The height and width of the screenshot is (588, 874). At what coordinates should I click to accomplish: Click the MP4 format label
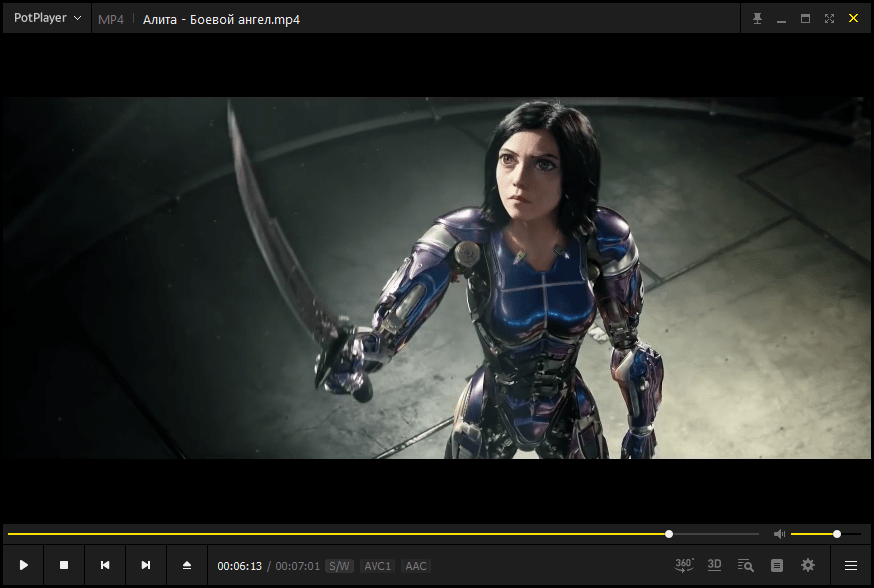[x=111, y=20]
